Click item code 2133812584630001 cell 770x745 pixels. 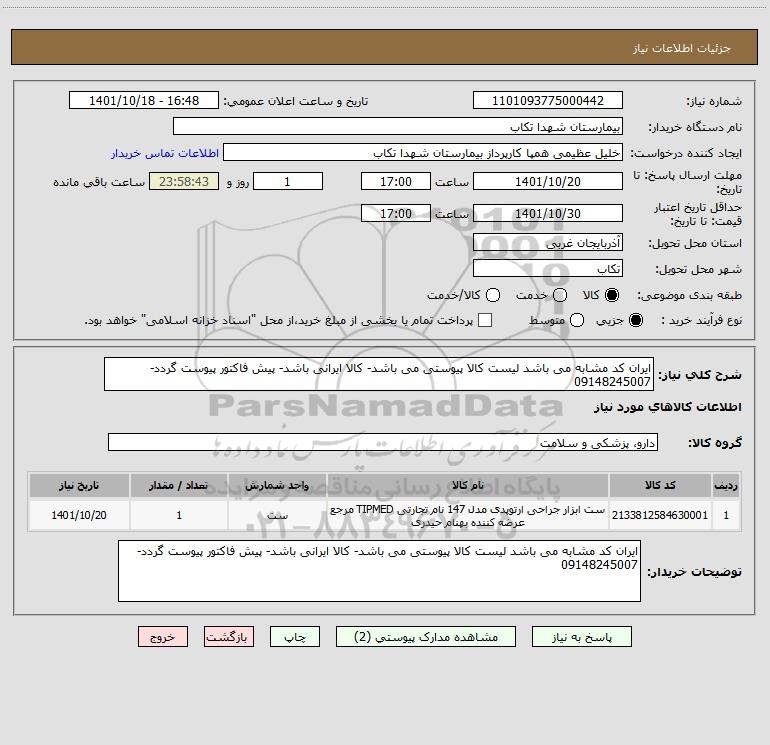pyautogui.click(x=660, y=515)
